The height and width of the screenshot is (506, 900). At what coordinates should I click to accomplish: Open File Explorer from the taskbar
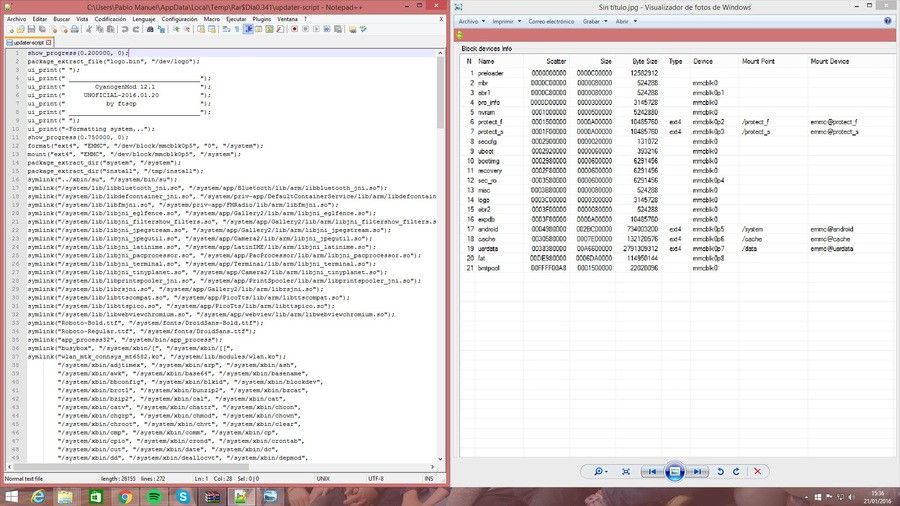[x=65, y=497]
